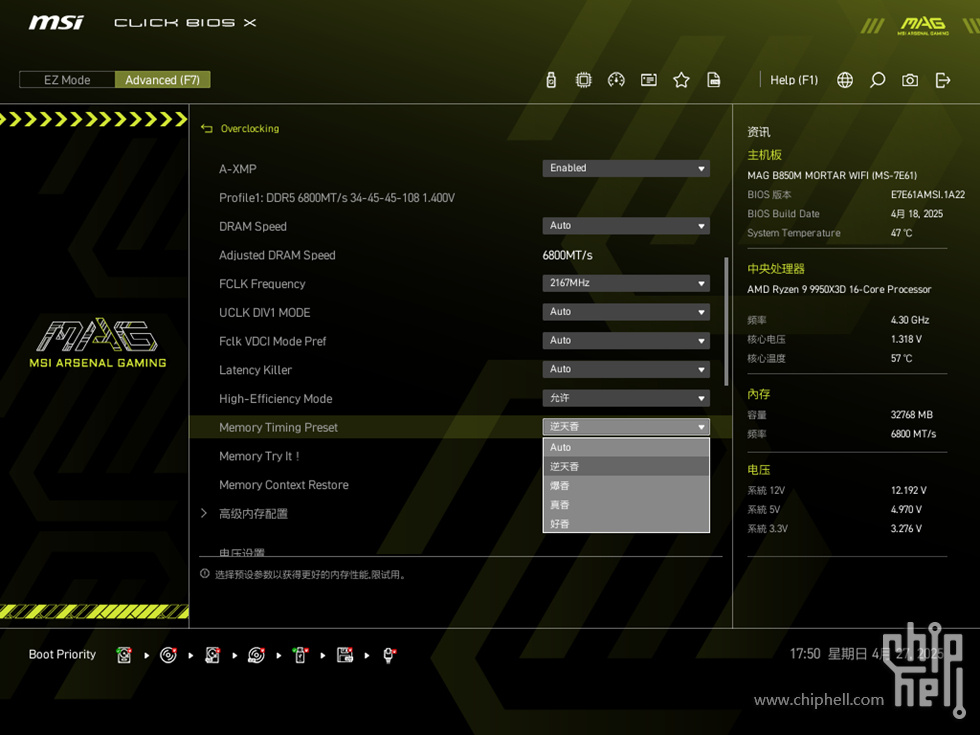Choose 好香 in the preset list
Viewport: 980px width, 735px height.
coord(626,524)
